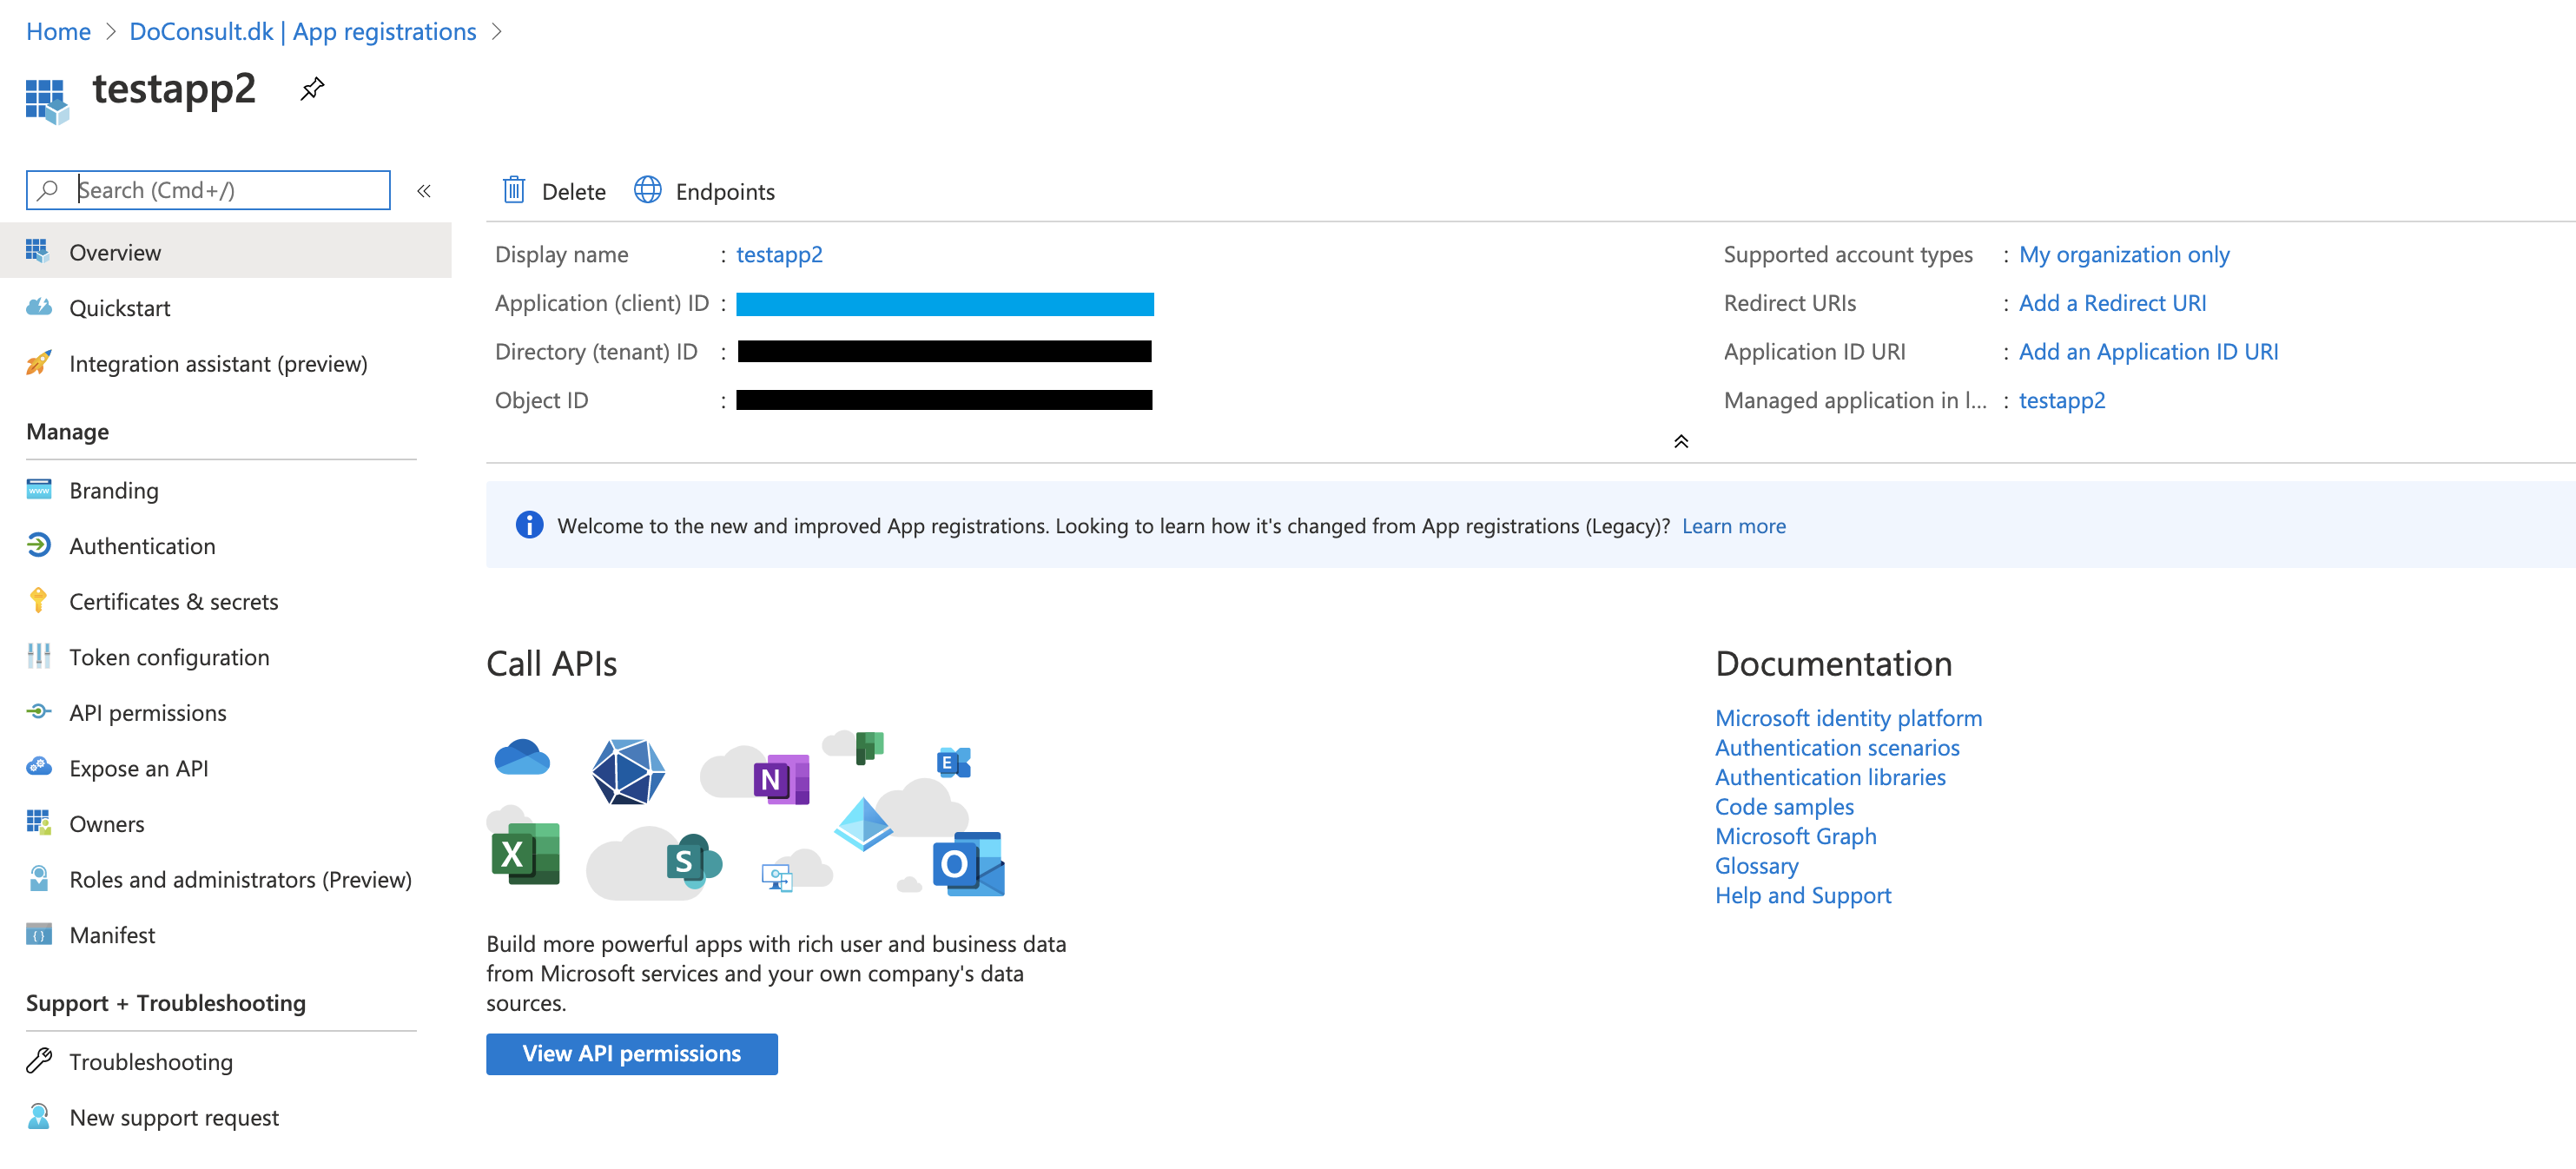Click the Exchange icon in the illustration
The height and width of the screenshot is (1169, 2576).
[x=953, y=762]
